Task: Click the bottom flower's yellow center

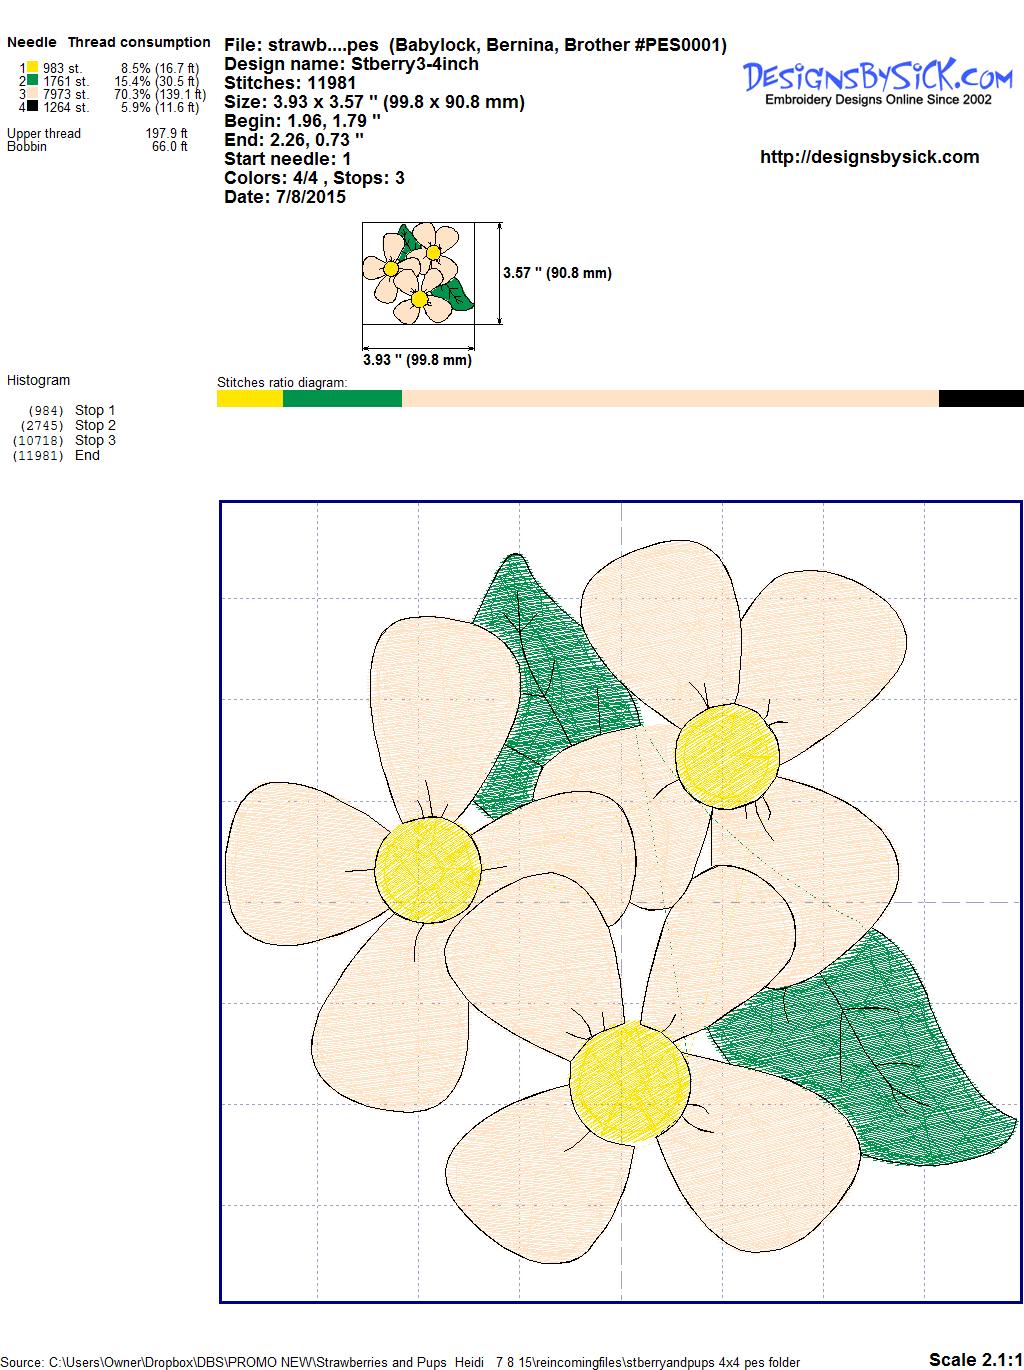Action: click(x=630, y=1078)
